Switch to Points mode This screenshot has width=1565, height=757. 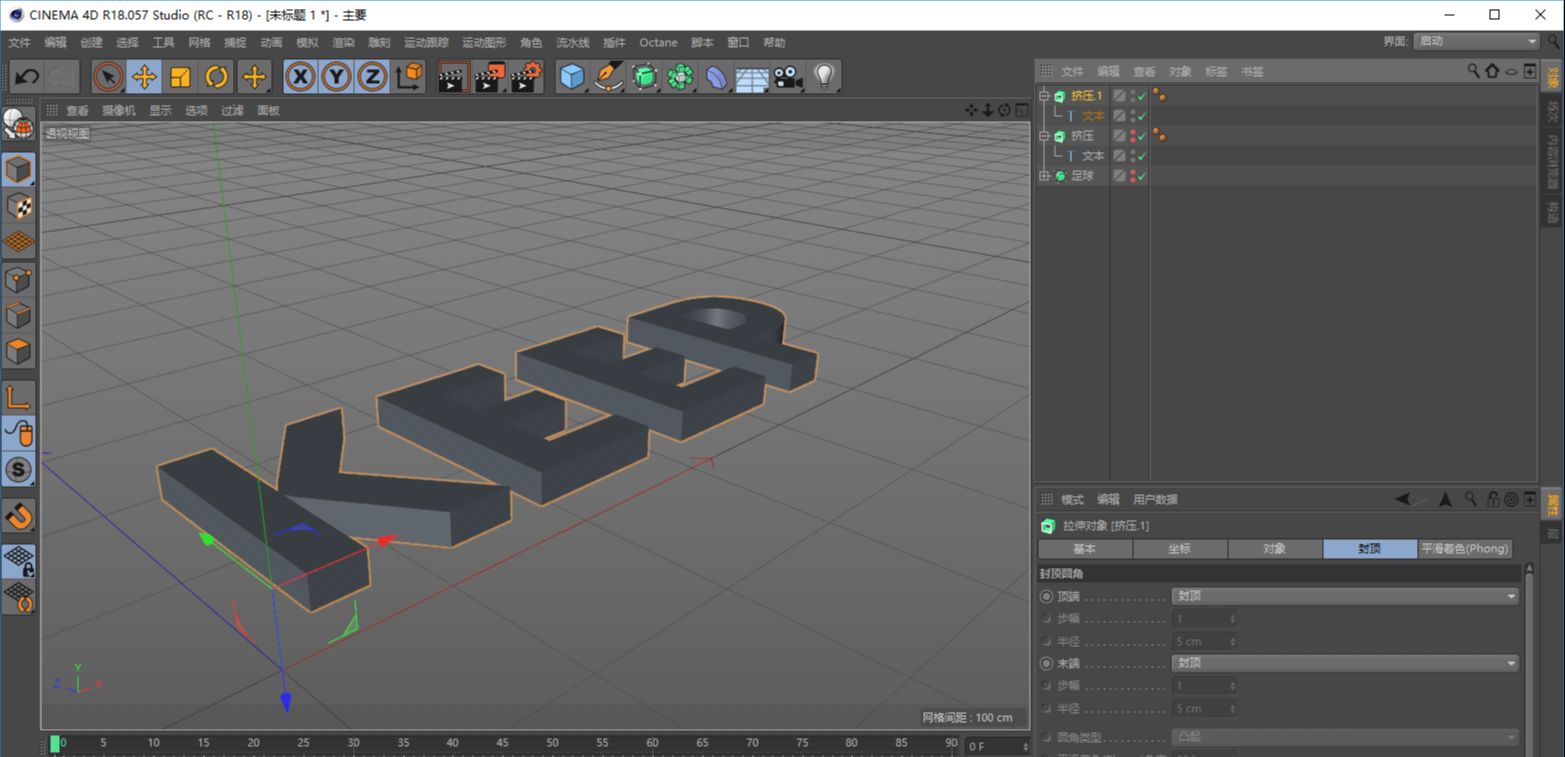[x=18, y=279]
